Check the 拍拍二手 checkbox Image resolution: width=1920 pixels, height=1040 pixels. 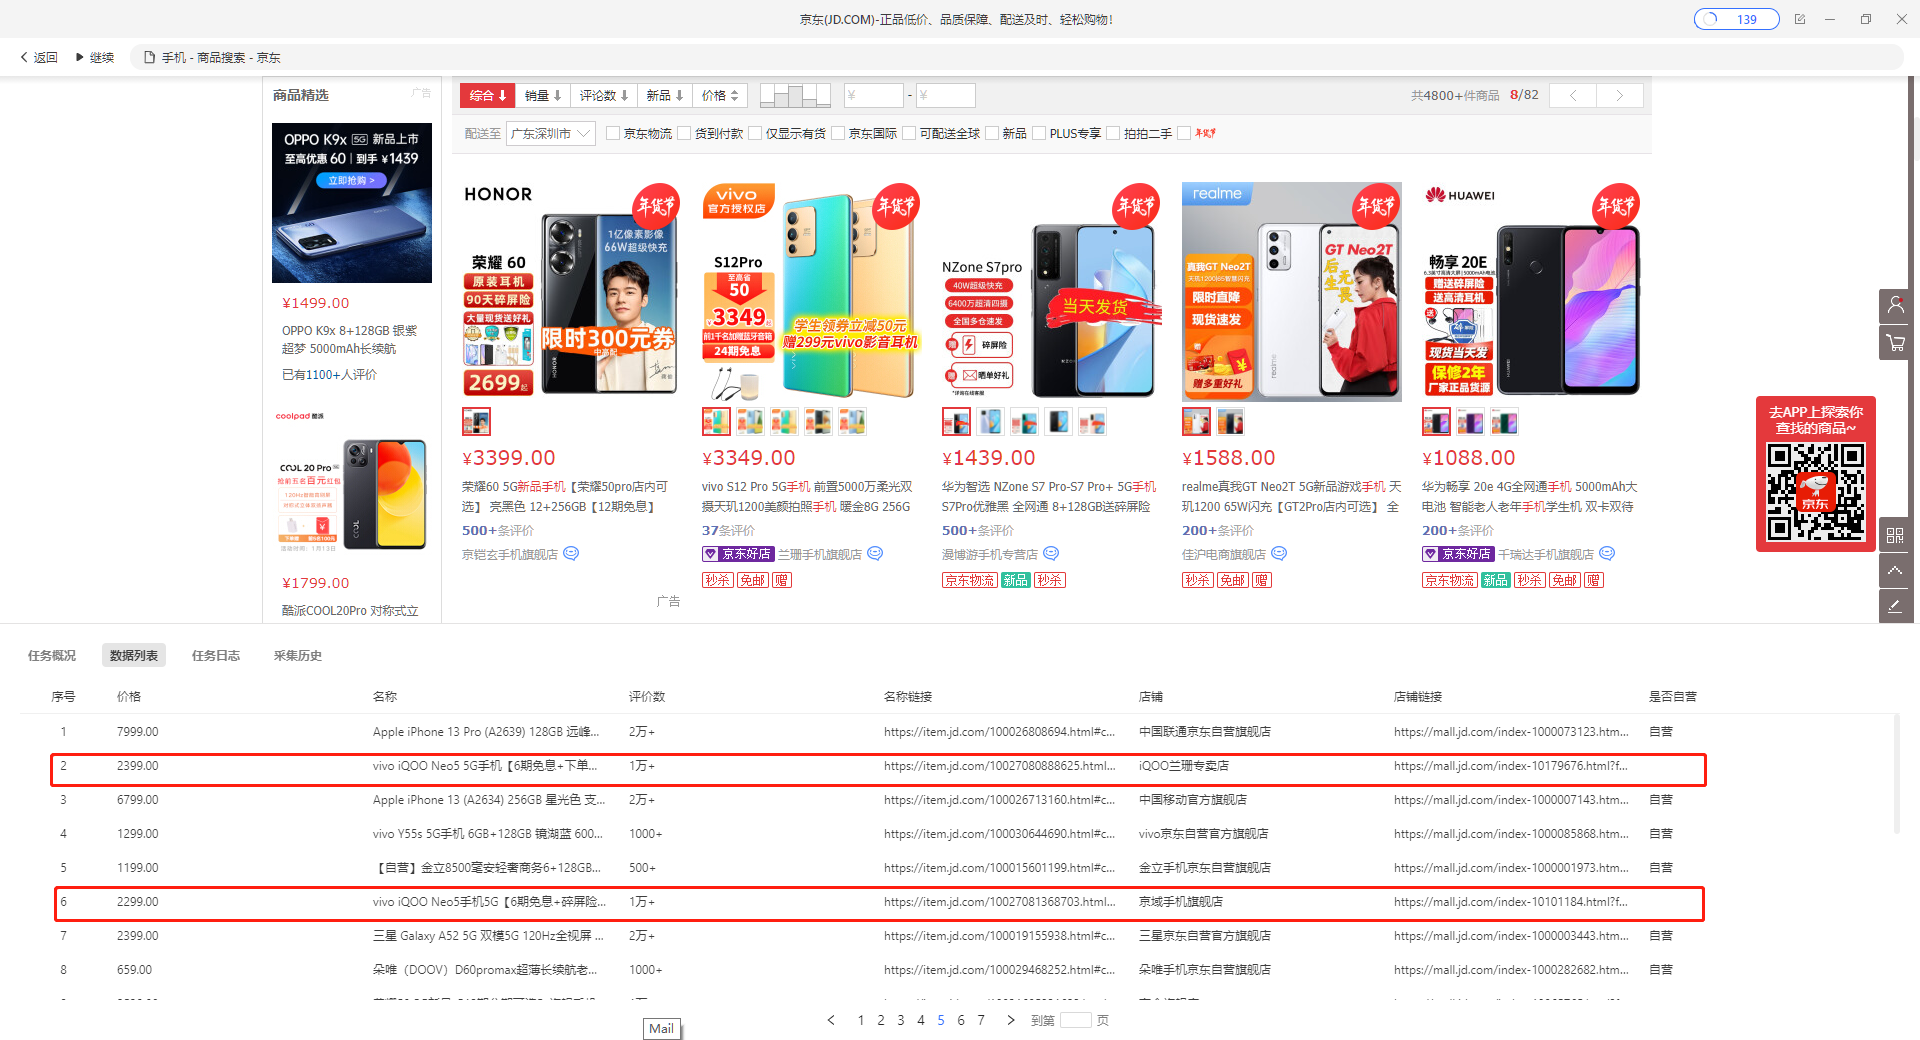tap(1113, 133)
